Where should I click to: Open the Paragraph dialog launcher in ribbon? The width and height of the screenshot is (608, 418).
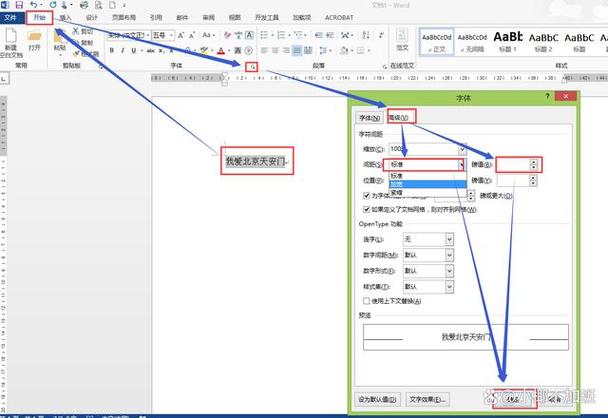(385, 67)
